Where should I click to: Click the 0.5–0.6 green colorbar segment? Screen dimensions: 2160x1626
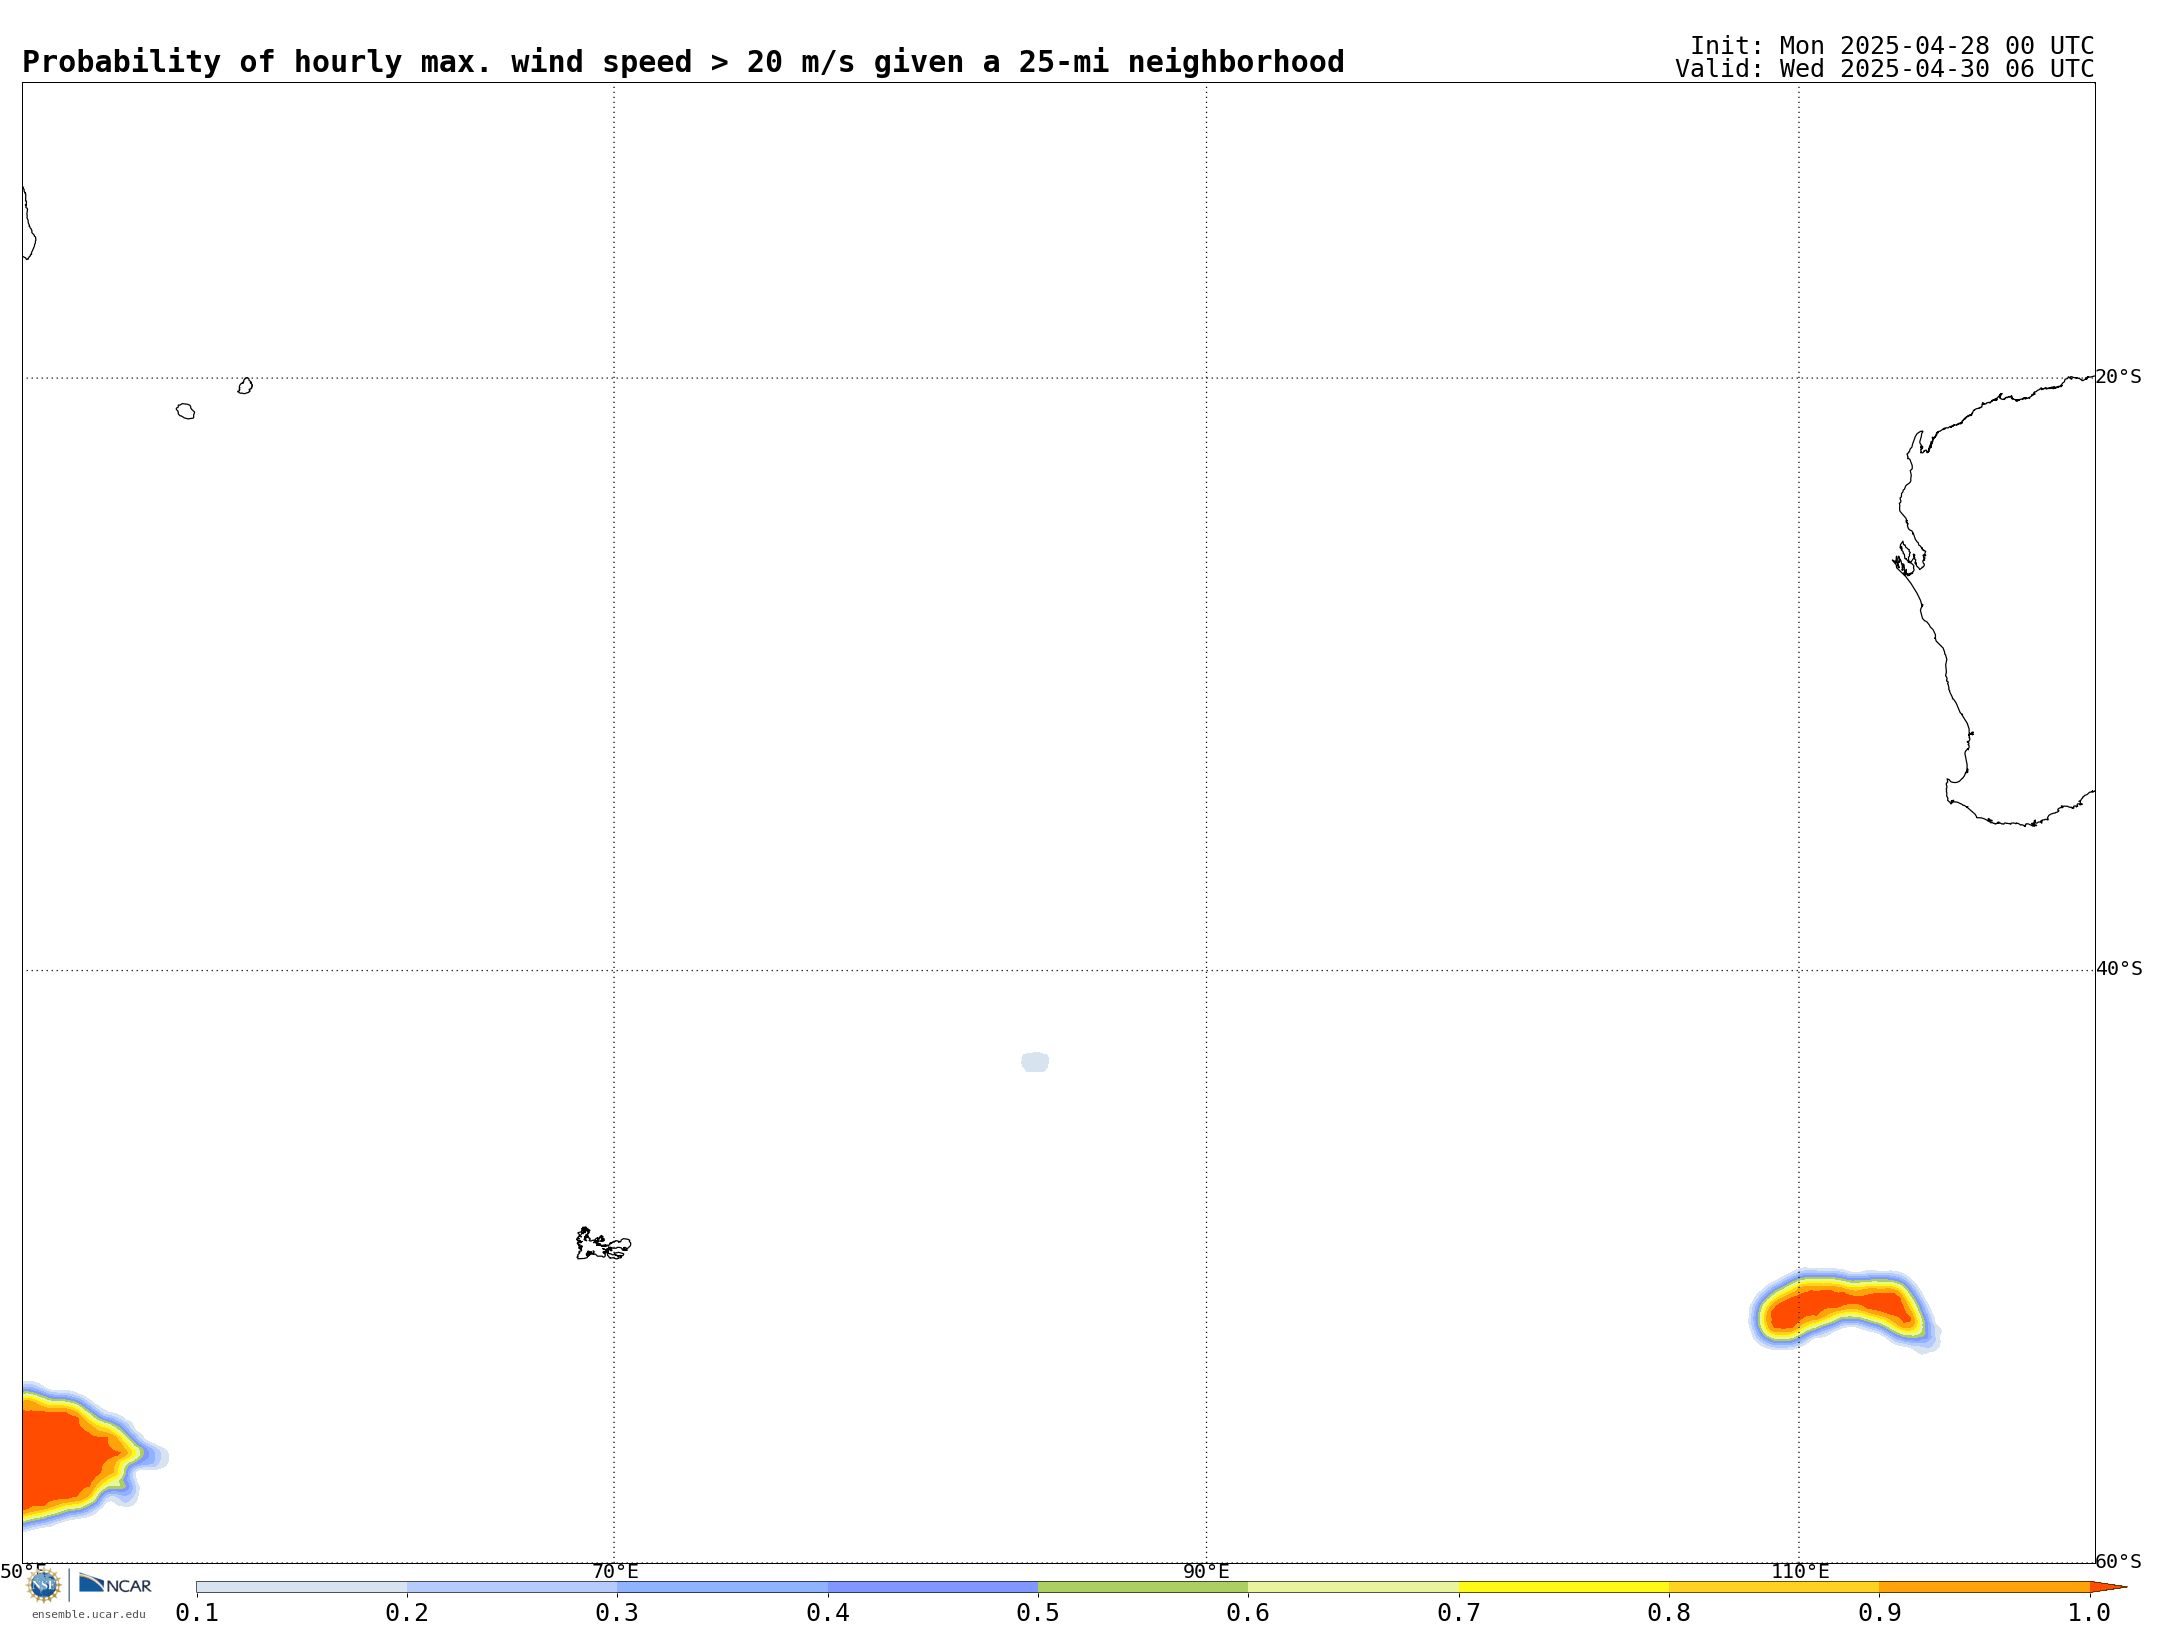coord(1143,1587)
